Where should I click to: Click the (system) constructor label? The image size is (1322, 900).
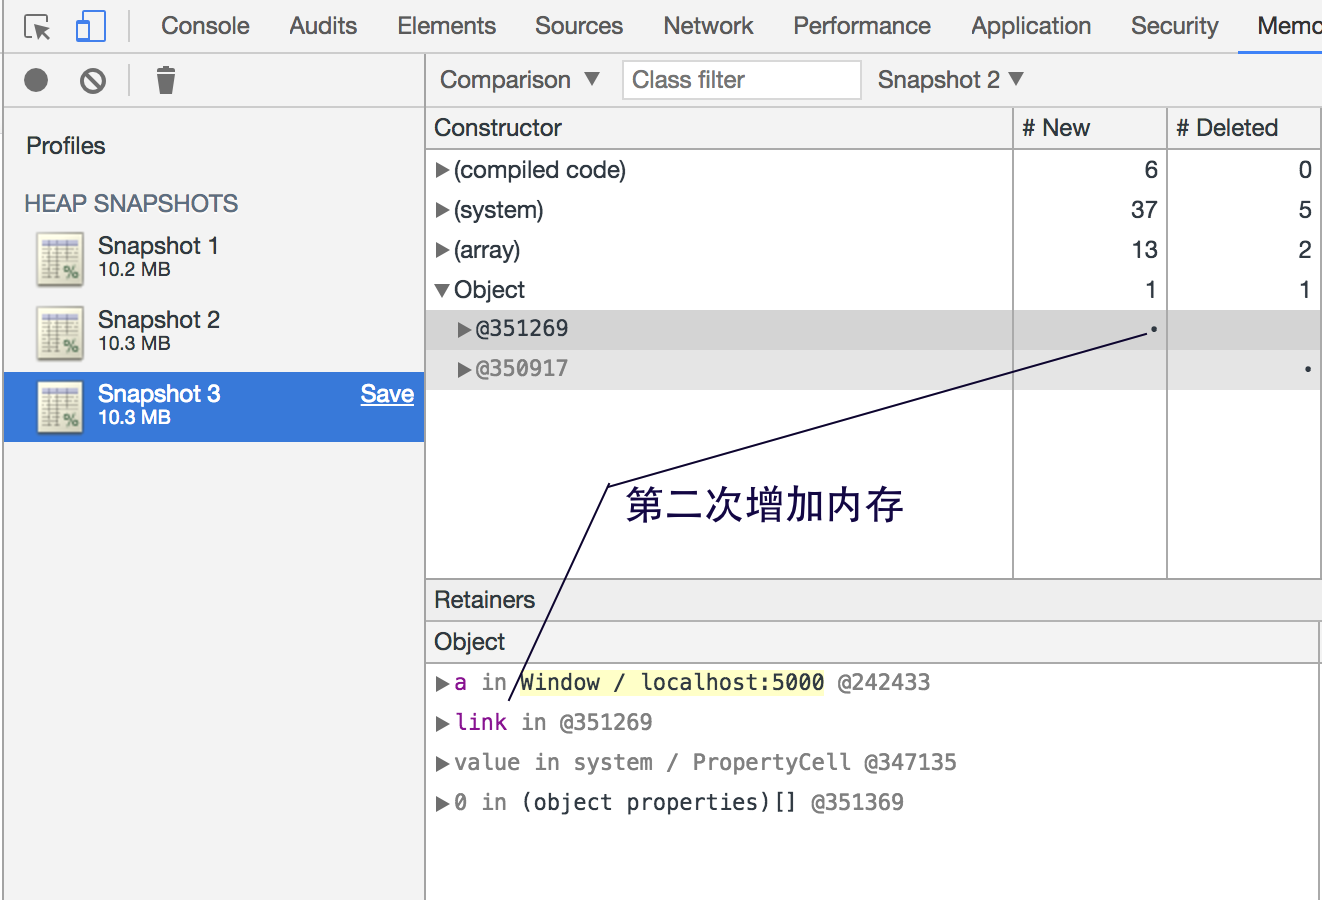pos(499,210)
